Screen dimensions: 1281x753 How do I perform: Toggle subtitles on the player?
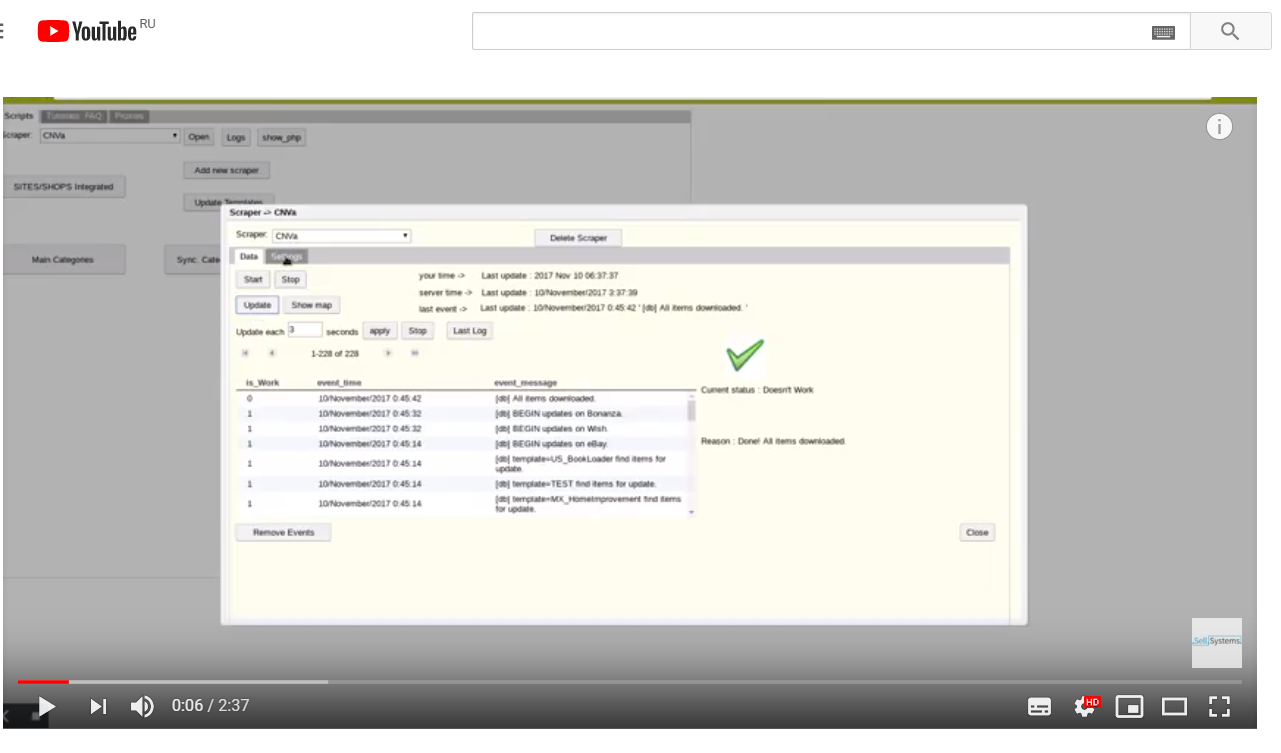tap(1040, 707)
